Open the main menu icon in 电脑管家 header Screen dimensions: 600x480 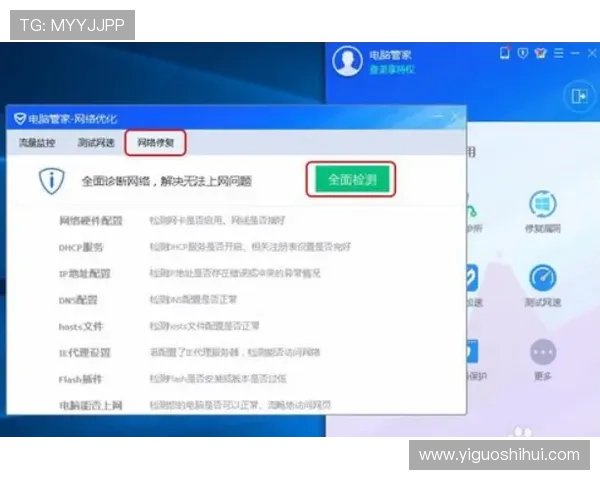point(559,53)
